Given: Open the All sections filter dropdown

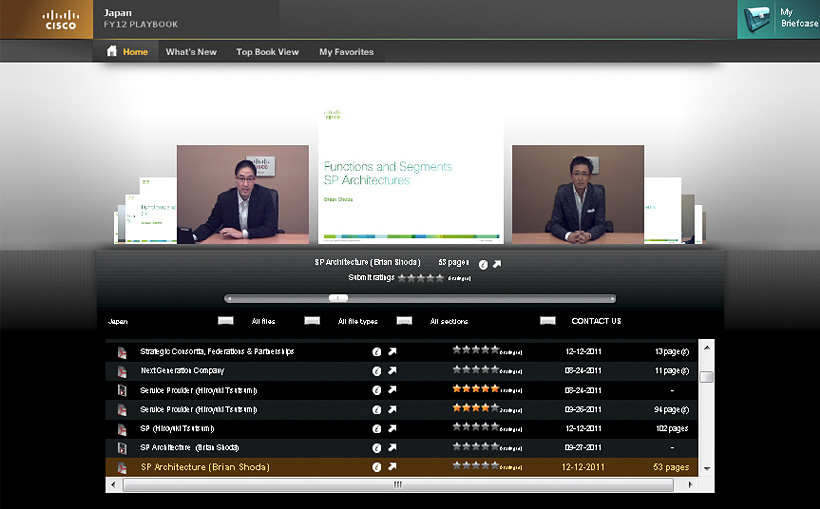Looking at the screenshot, I should pos(404,321).
